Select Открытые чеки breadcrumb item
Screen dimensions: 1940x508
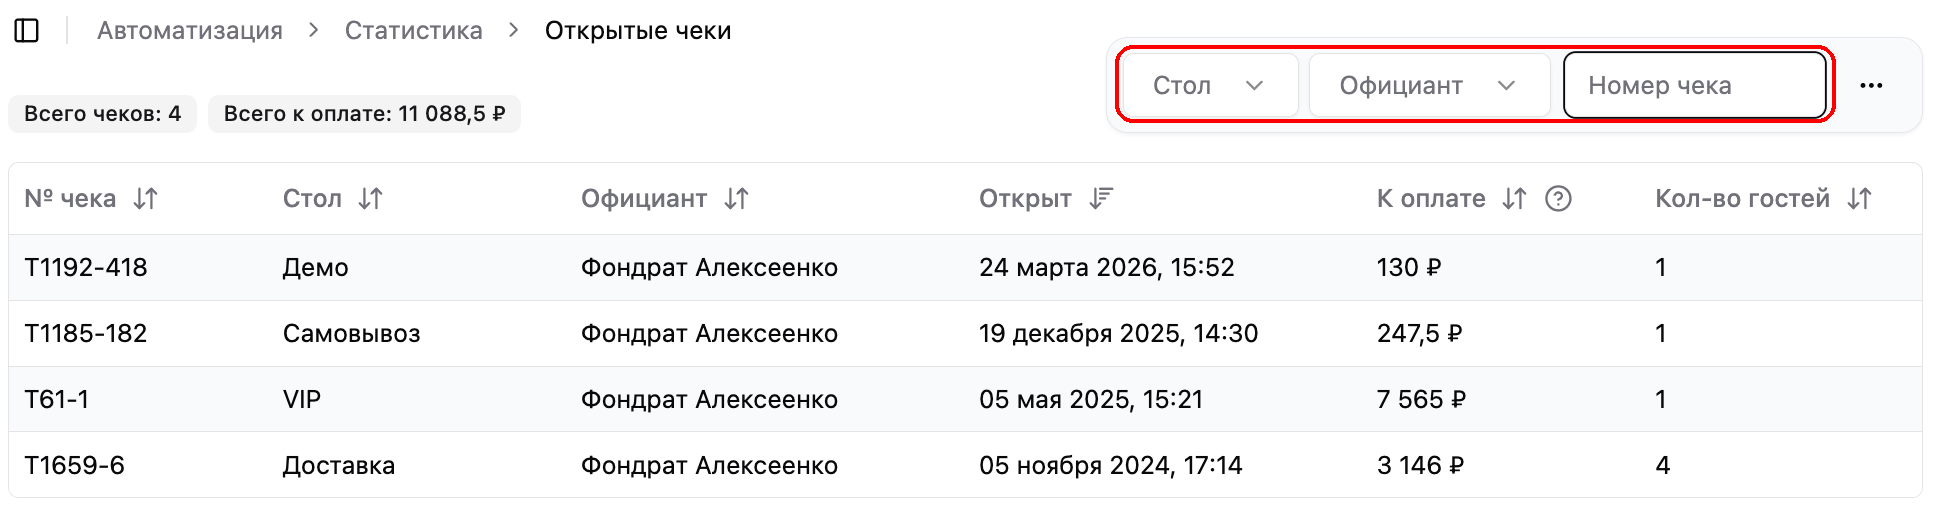click(x=638, y=31)
